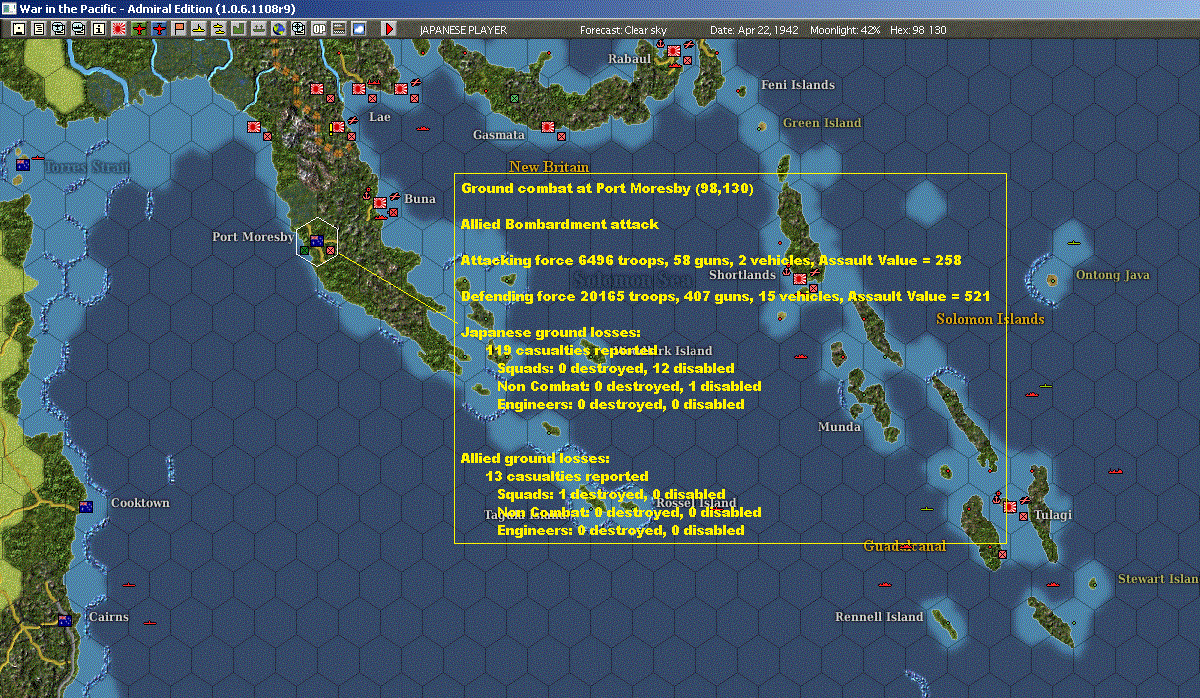
Task: Select the Japanese flag base at Tulagi
Action: coord(1010,506)
